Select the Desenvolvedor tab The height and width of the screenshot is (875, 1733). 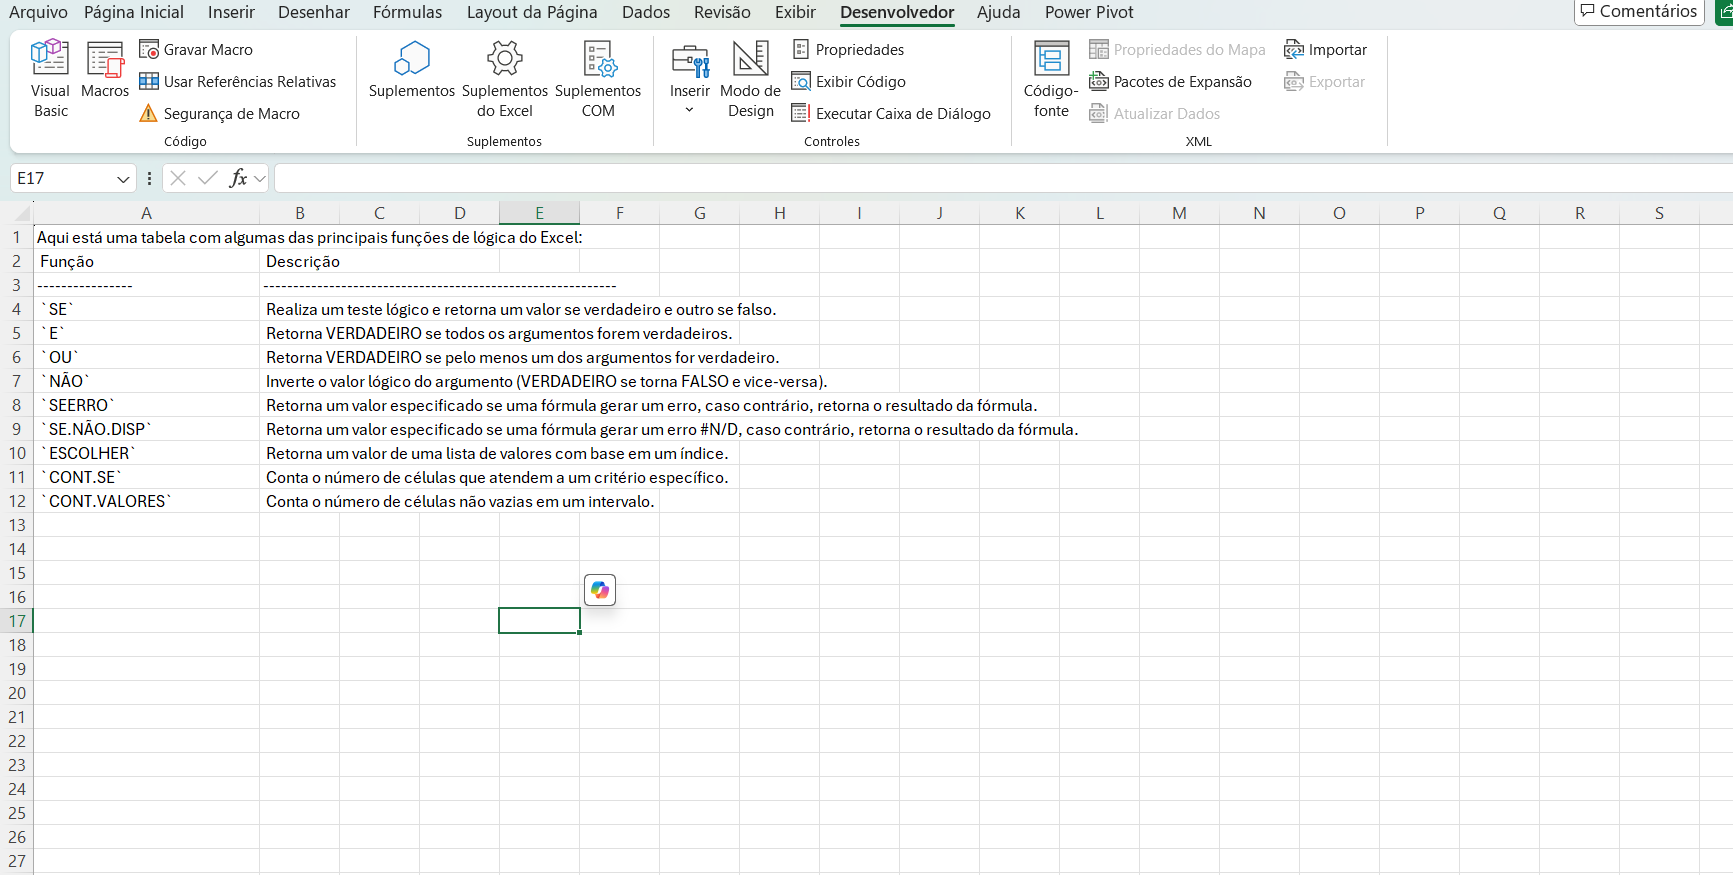coord(897,12)
